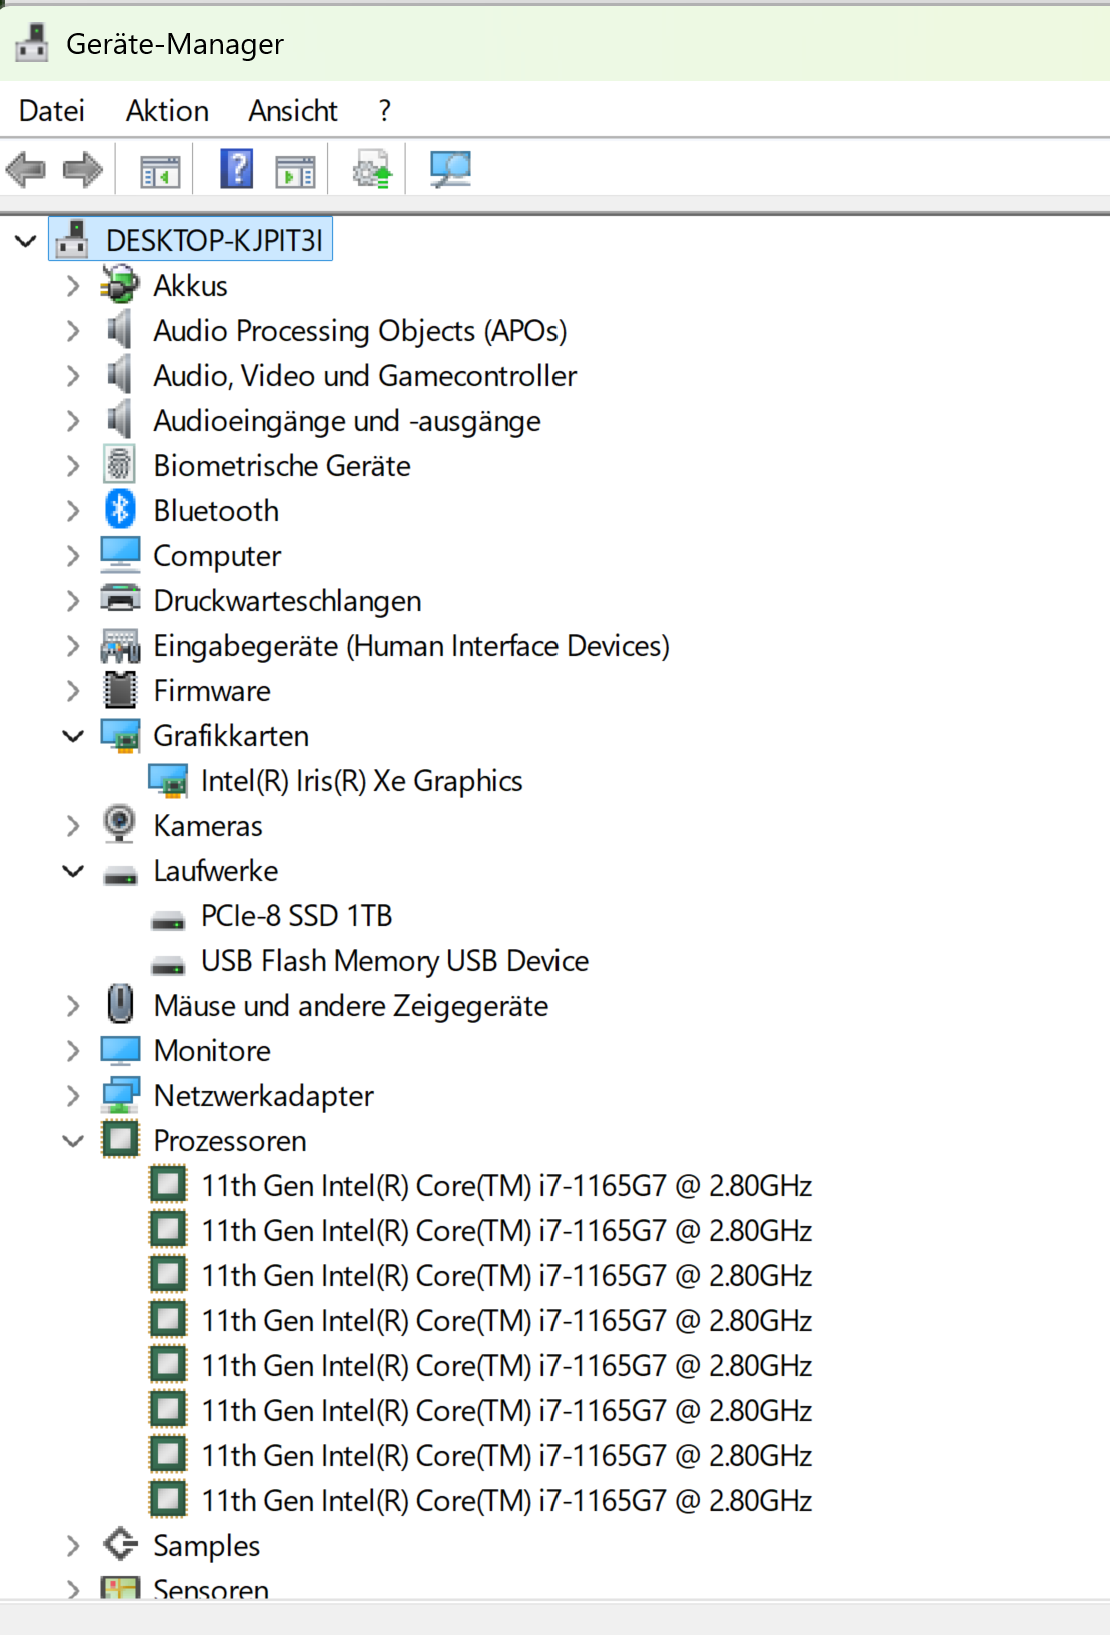Collapse the Prozessoren category
This screenshot has width=1110, height=1635.
pyautogui.click(x=73, y=1141)
